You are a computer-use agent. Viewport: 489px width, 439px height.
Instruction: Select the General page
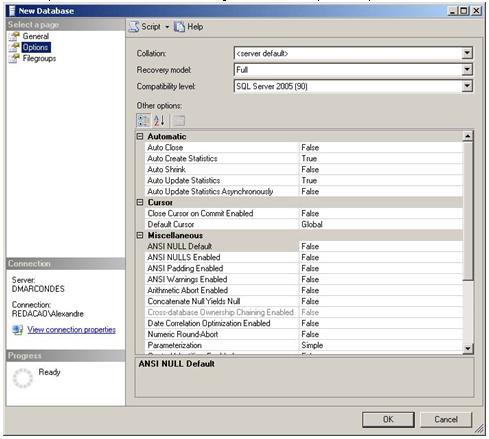click(x=36, y=36)
